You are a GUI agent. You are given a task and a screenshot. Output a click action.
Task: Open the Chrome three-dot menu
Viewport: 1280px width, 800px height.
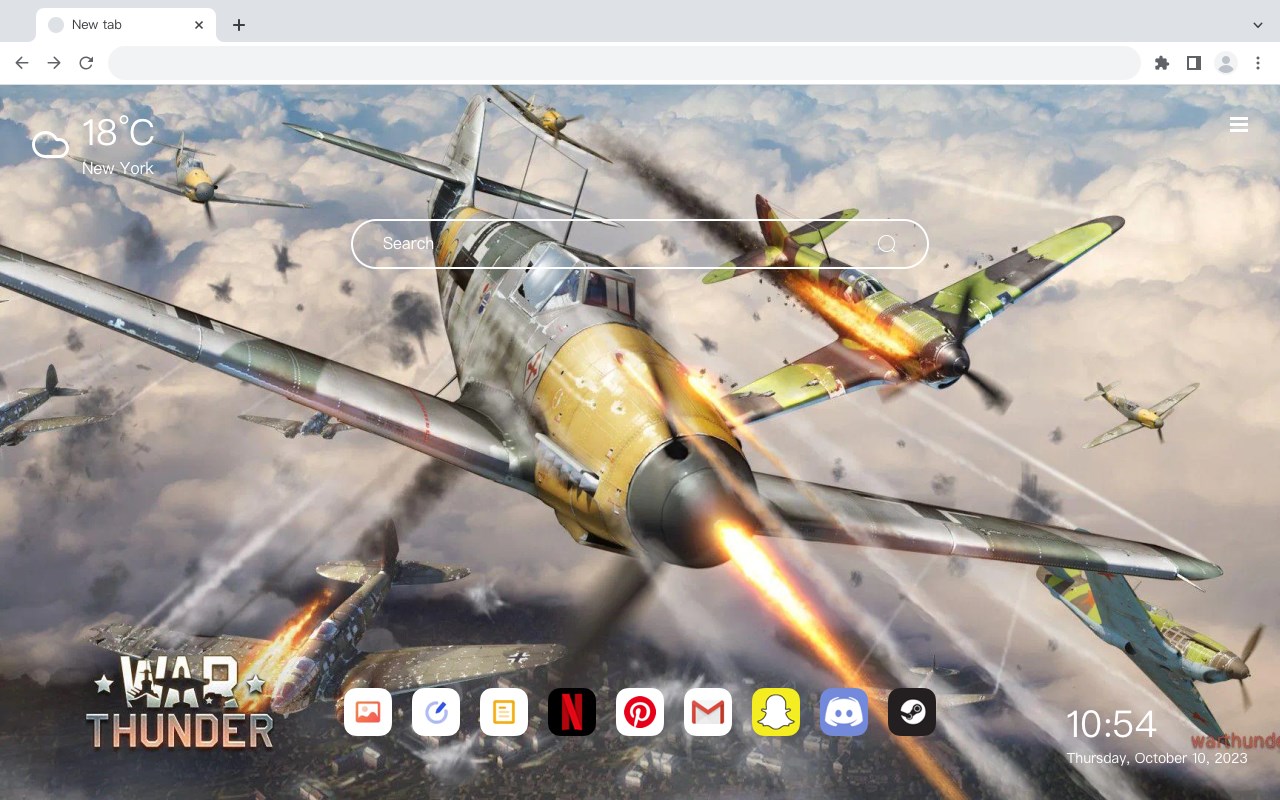click(x=1258, y=63)
